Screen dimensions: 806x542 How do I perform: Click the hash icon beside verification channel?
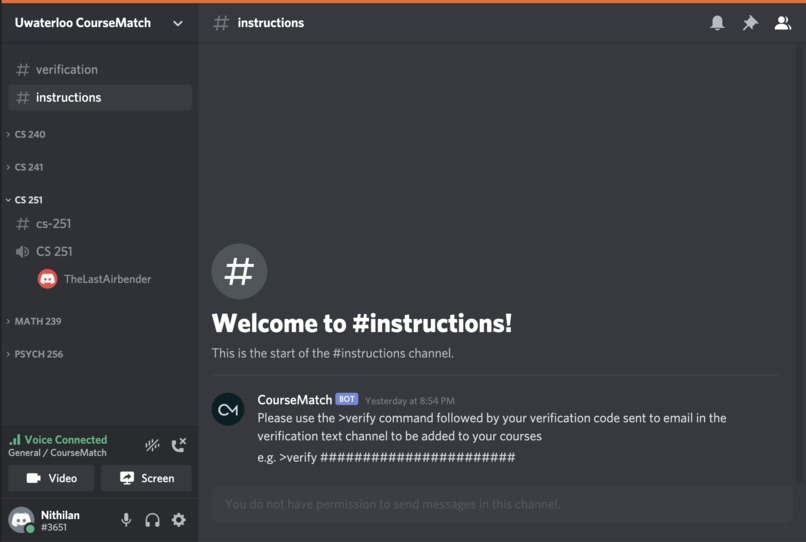click(x=23, y=69)
